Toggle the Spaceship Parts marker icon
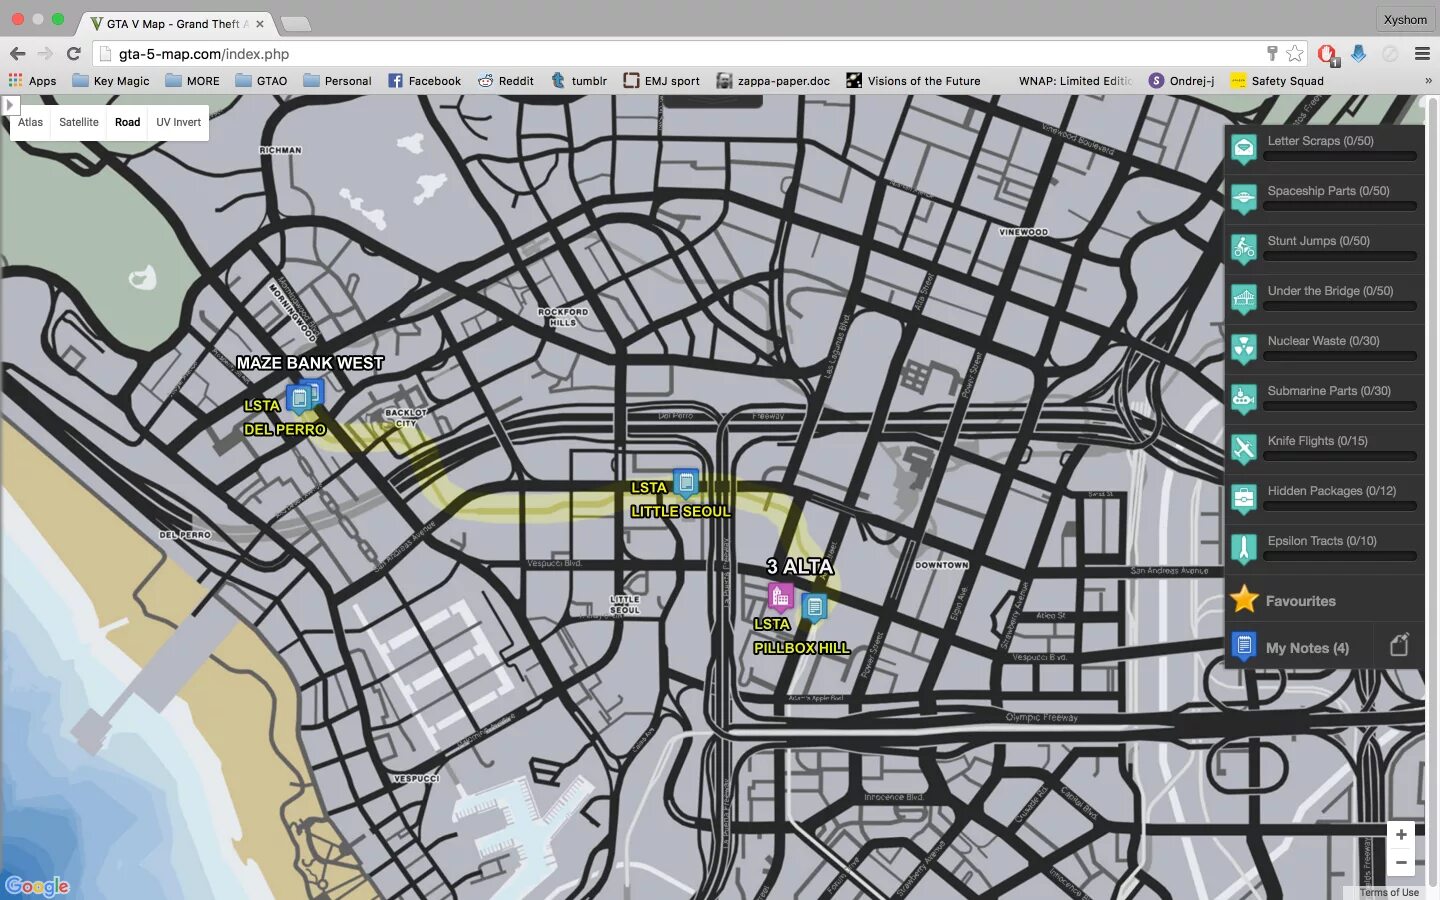 [1243, 199]
